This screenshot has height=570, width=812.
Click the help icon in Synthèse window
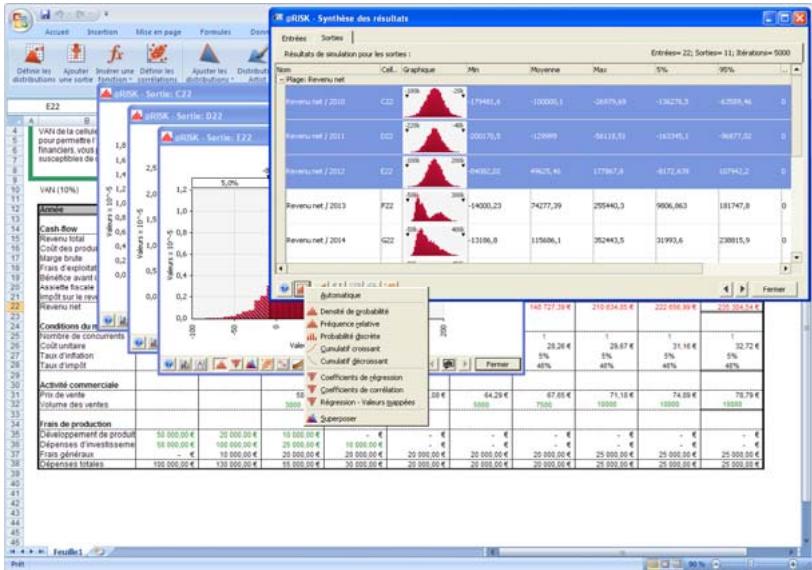pyautogui.click(x=286, y=288)
